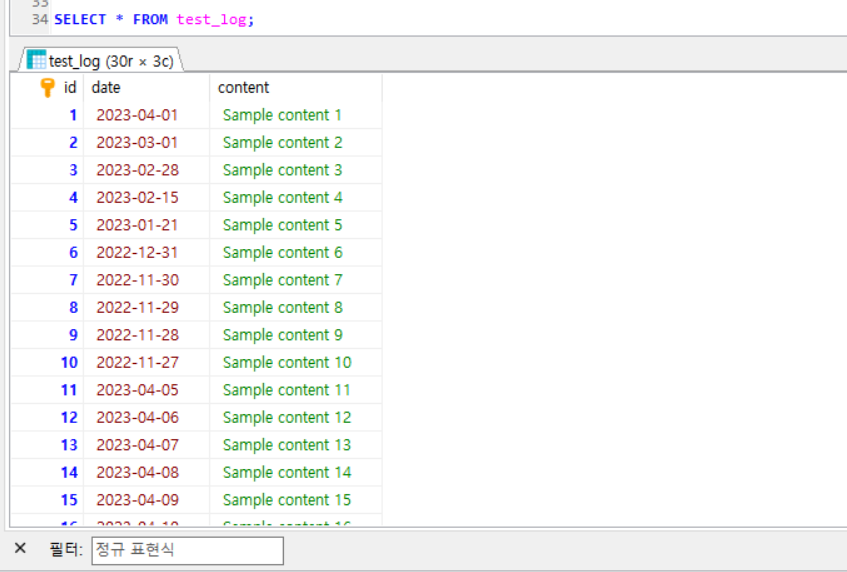Click the cell 'Sample content 12'

point(296,418)
